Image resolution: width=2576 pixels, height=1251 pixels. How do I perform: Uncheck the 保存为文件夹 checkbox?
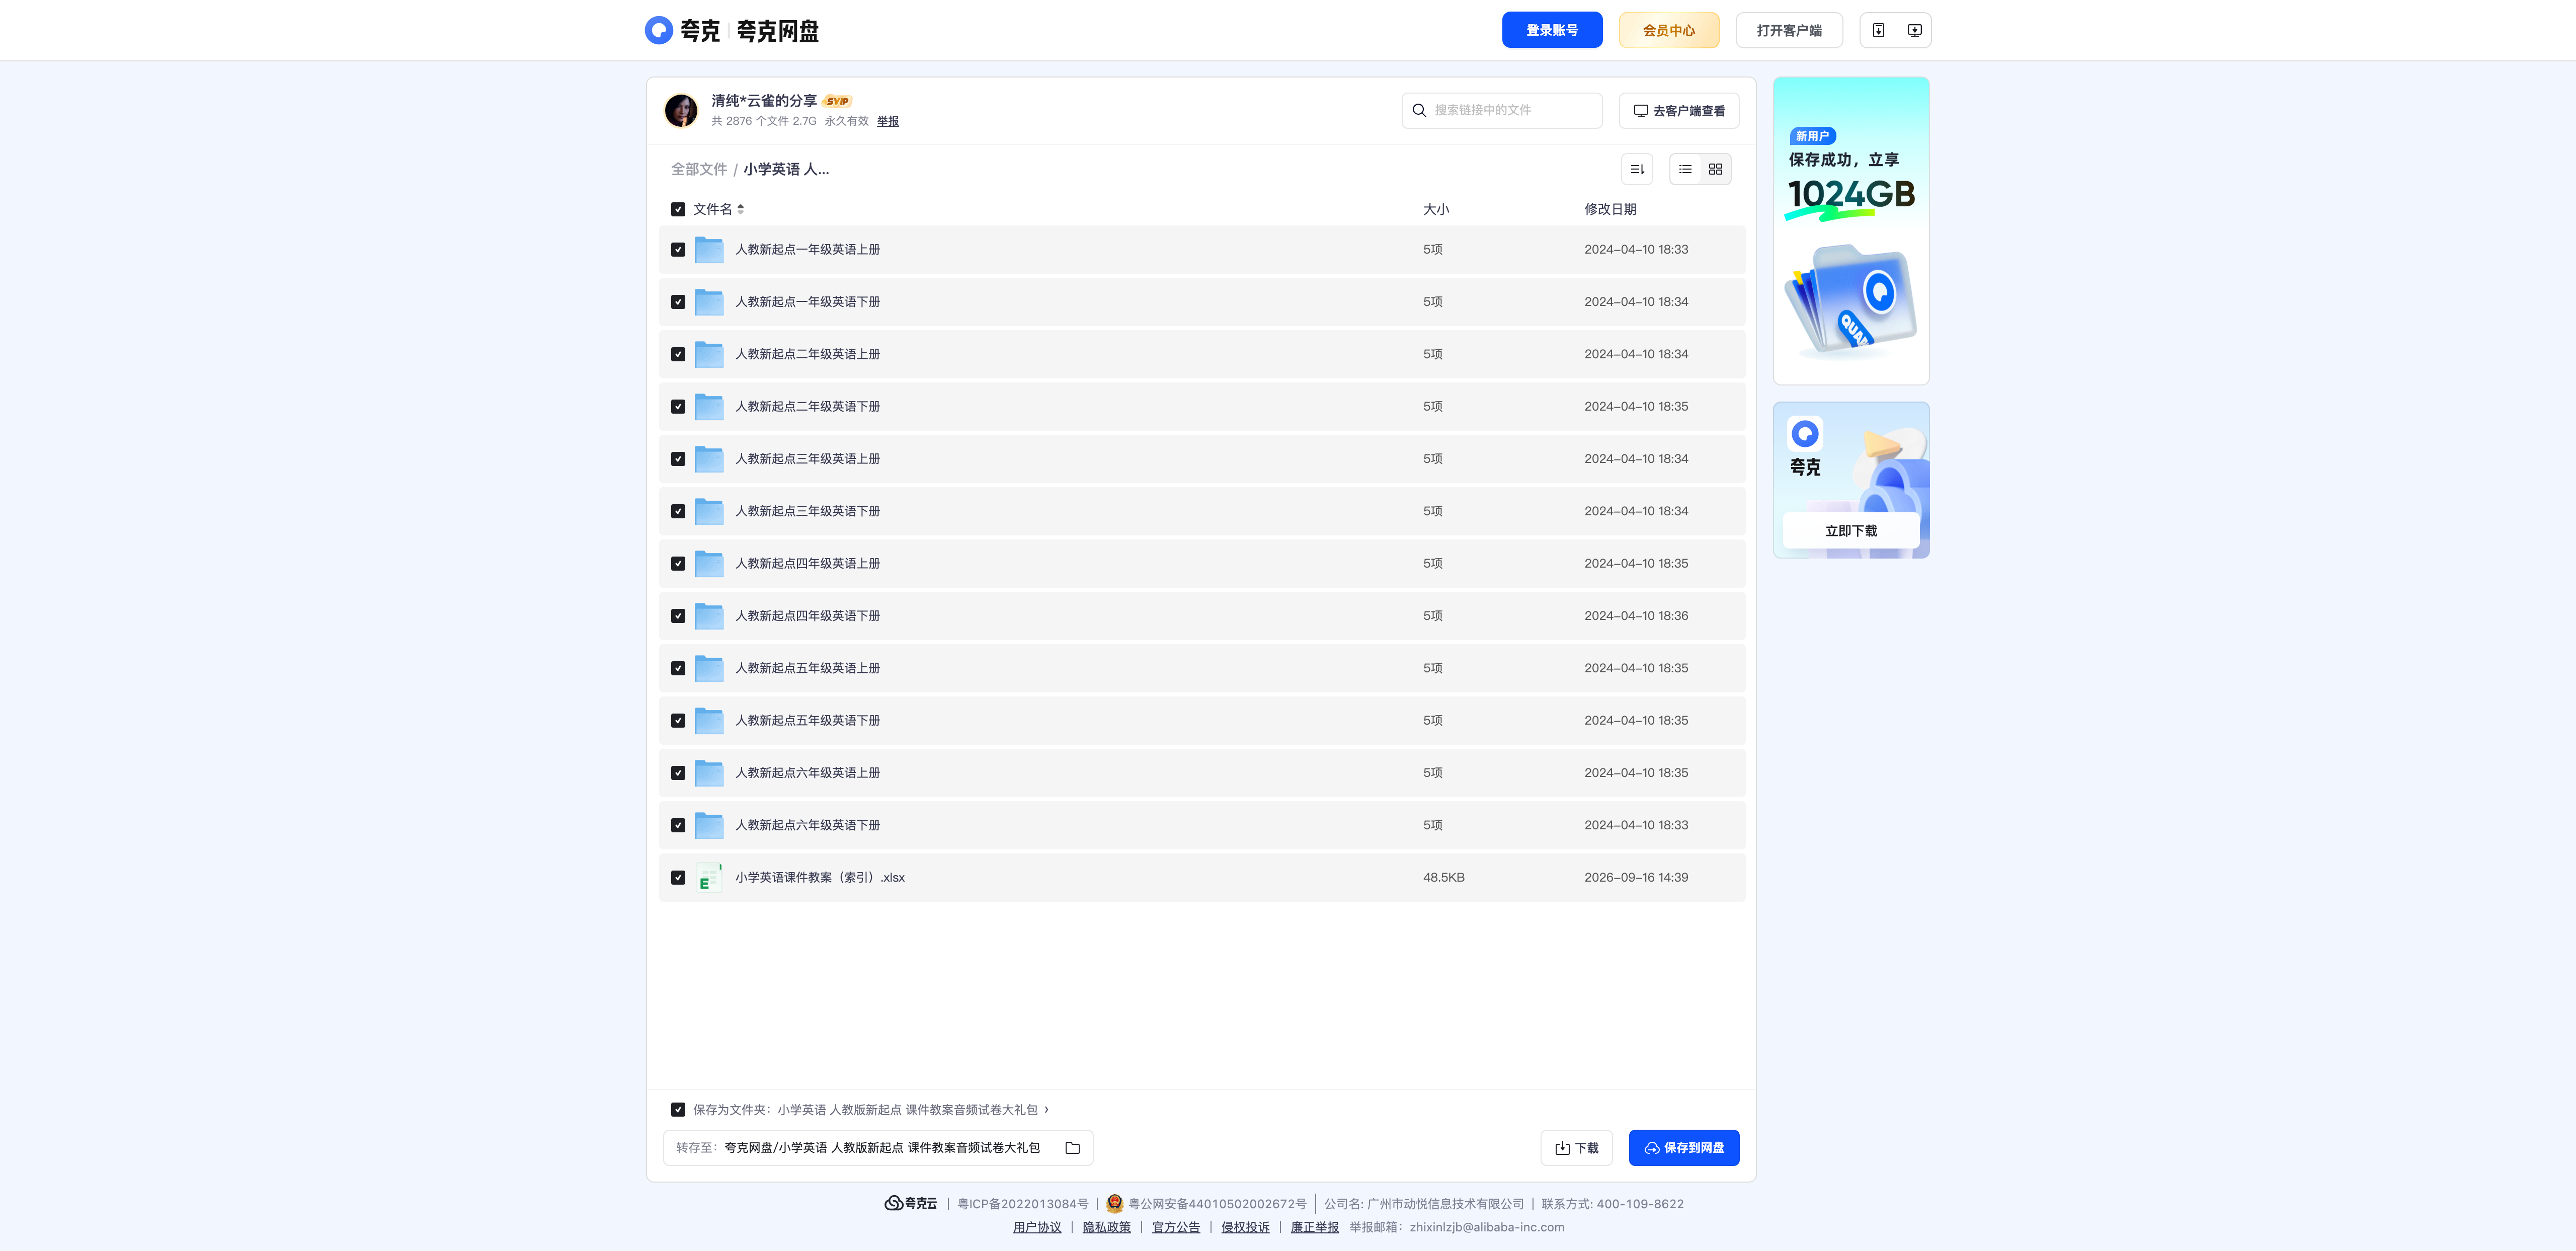678,1109
